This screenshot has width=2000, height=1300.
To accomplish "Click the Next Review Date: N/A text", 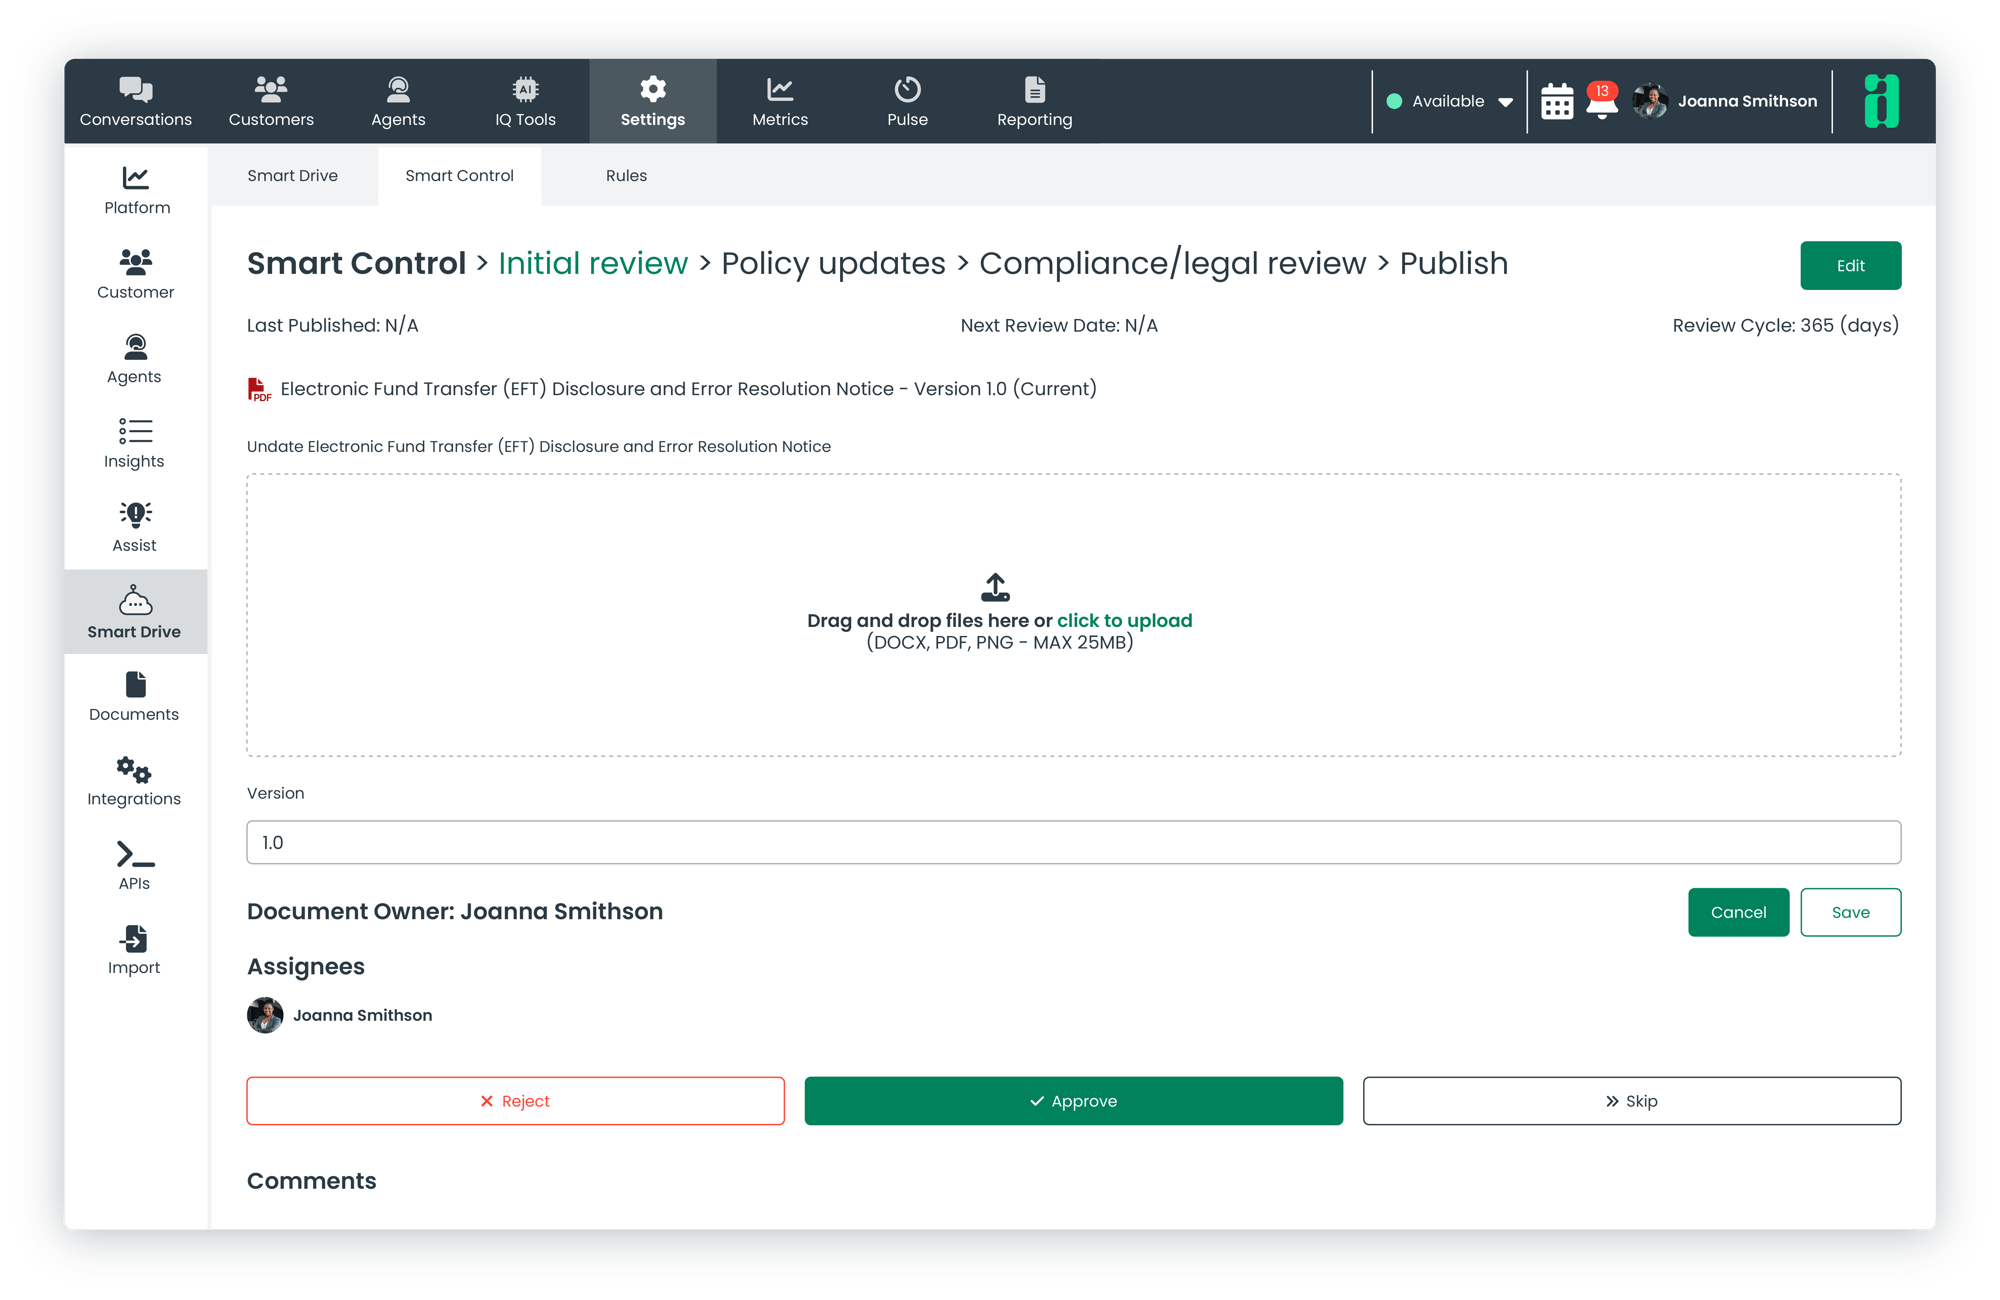I will click(x=1059, y=325).
